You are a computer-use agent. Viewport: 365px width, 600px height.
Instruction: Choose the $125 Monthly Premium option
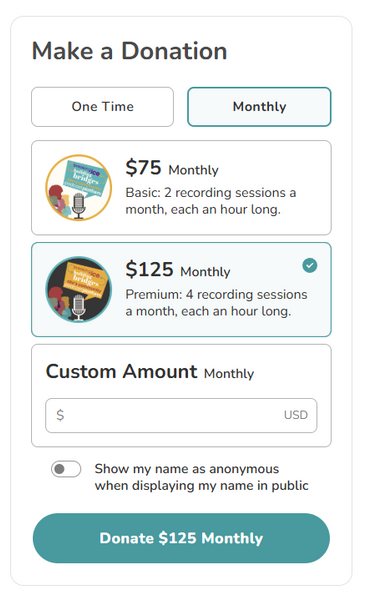pyautogui.click(x=181, y=290)
